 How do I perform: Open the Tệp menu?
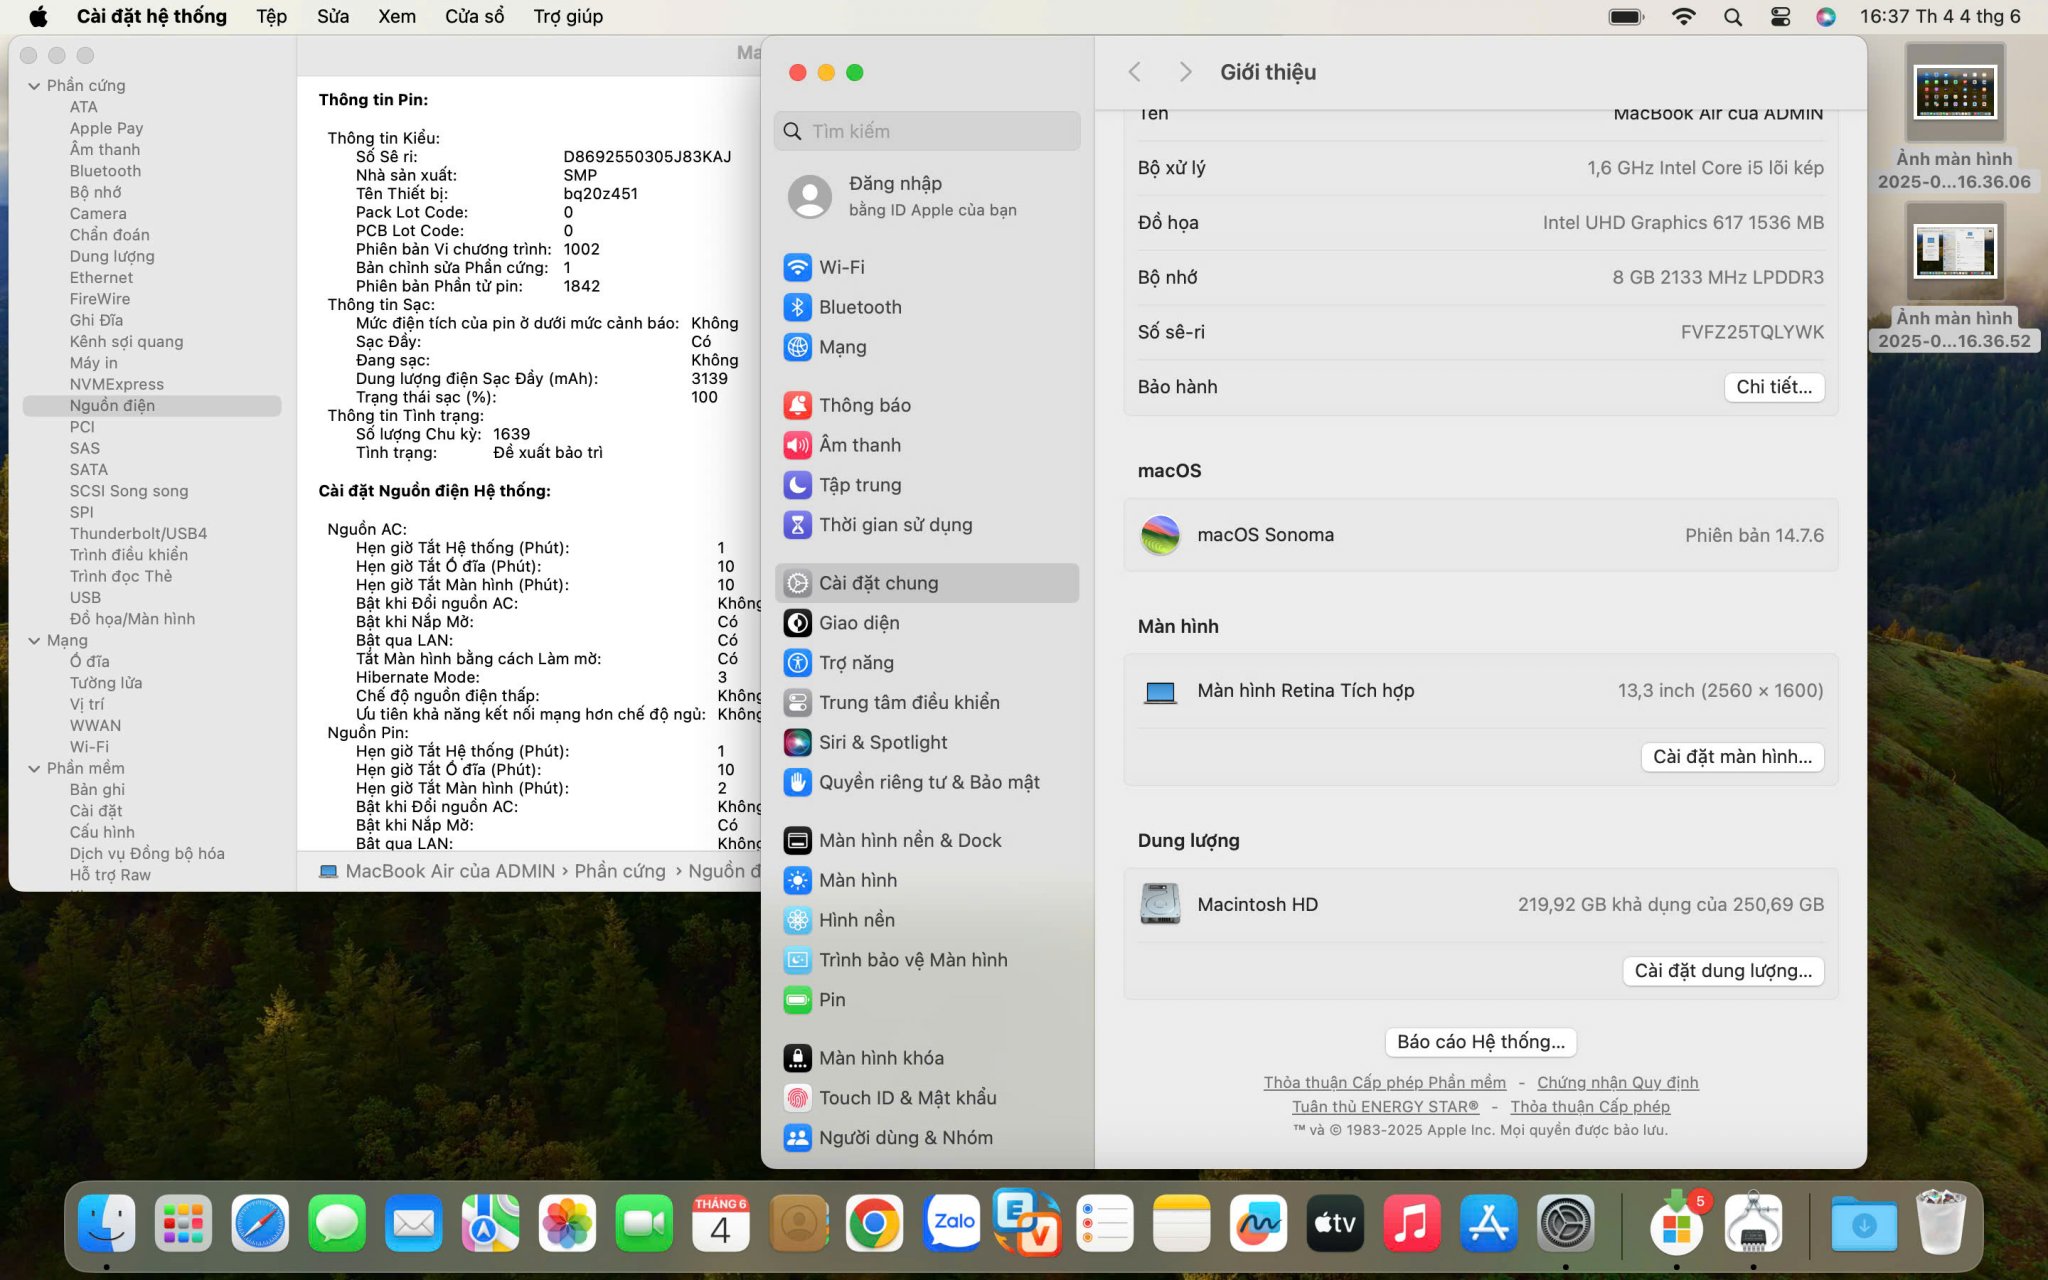pyautogui.click(x=271, y=17)
